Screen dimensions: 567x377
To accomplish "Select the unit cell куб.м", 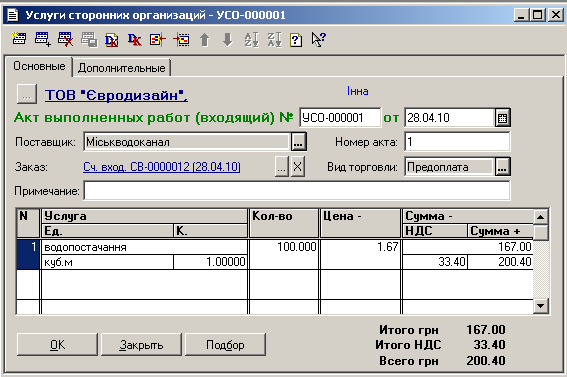I will (107, 262).
